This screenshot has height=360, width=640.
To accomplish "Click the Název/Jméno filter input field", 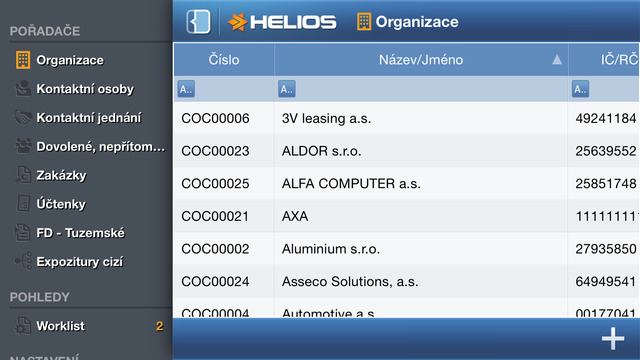I will 431,89.
